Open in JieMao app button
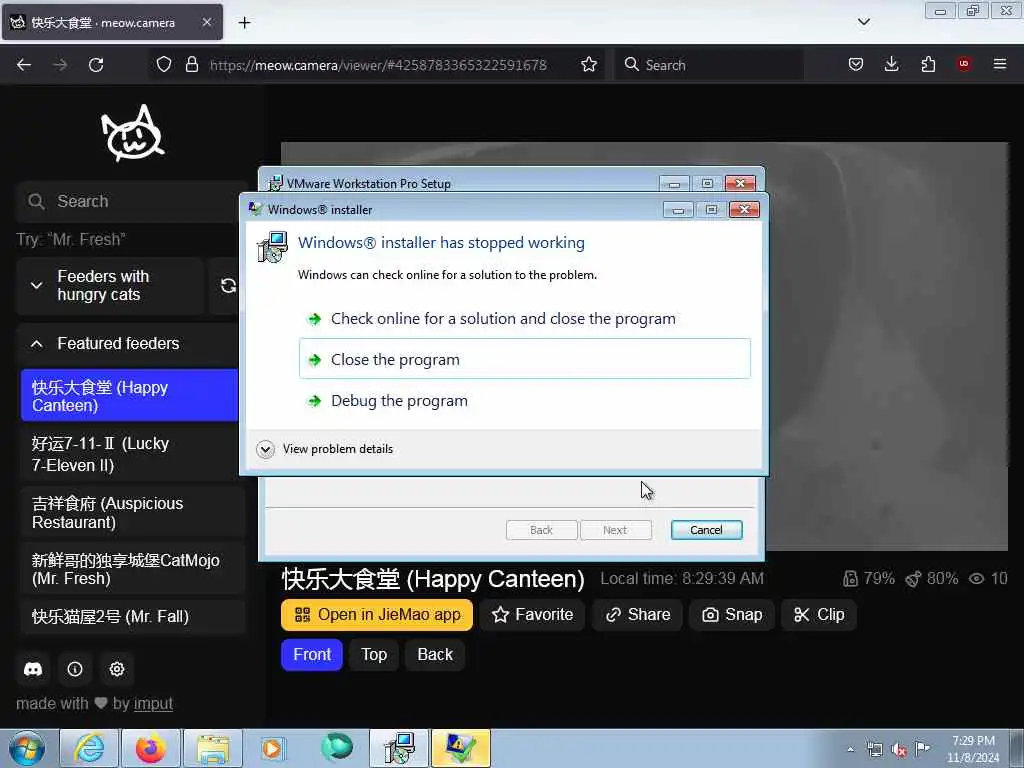 coord(377,615)
